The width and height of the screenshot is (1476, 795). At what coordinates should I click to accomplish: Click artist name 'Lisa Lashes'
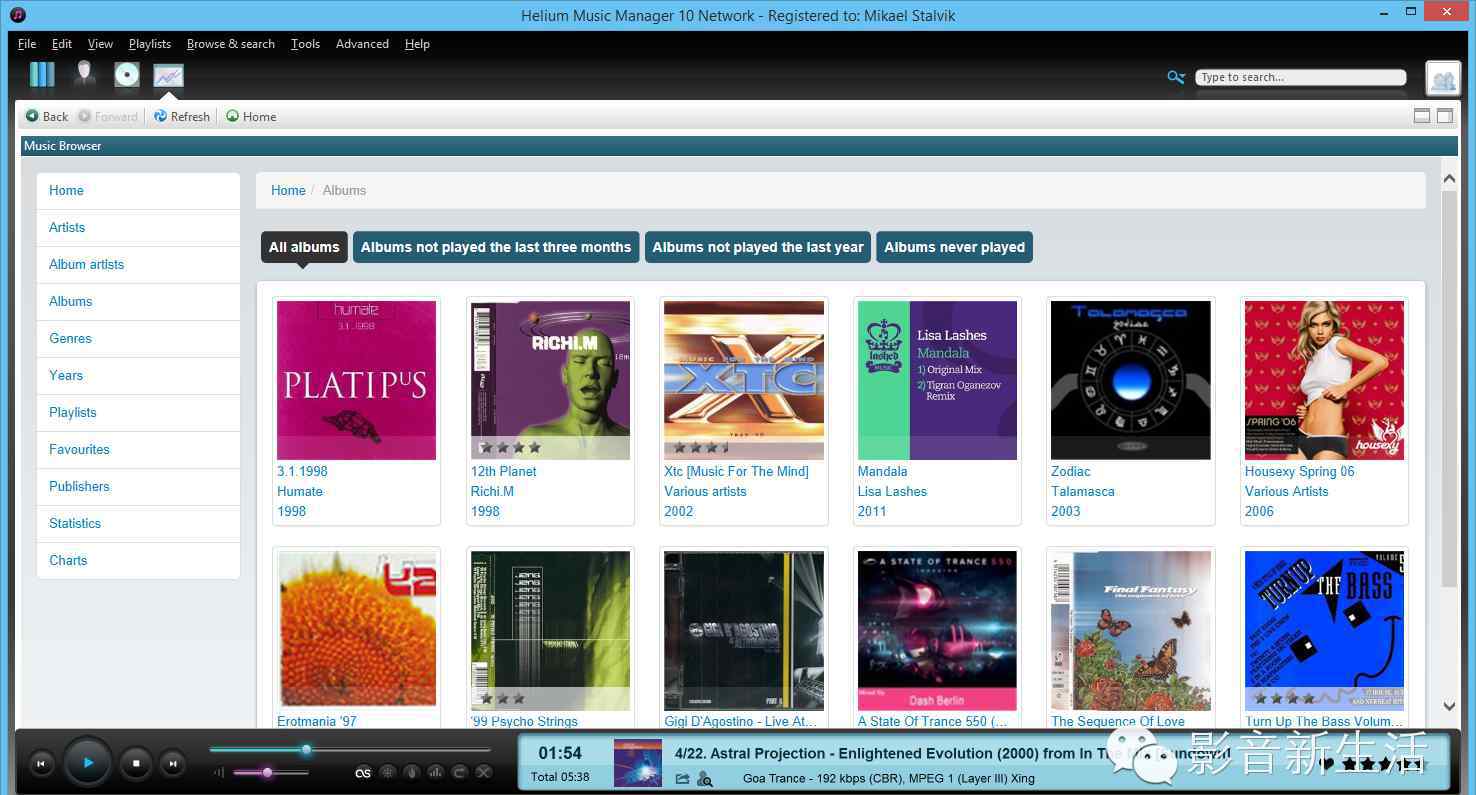pos(892,491)
